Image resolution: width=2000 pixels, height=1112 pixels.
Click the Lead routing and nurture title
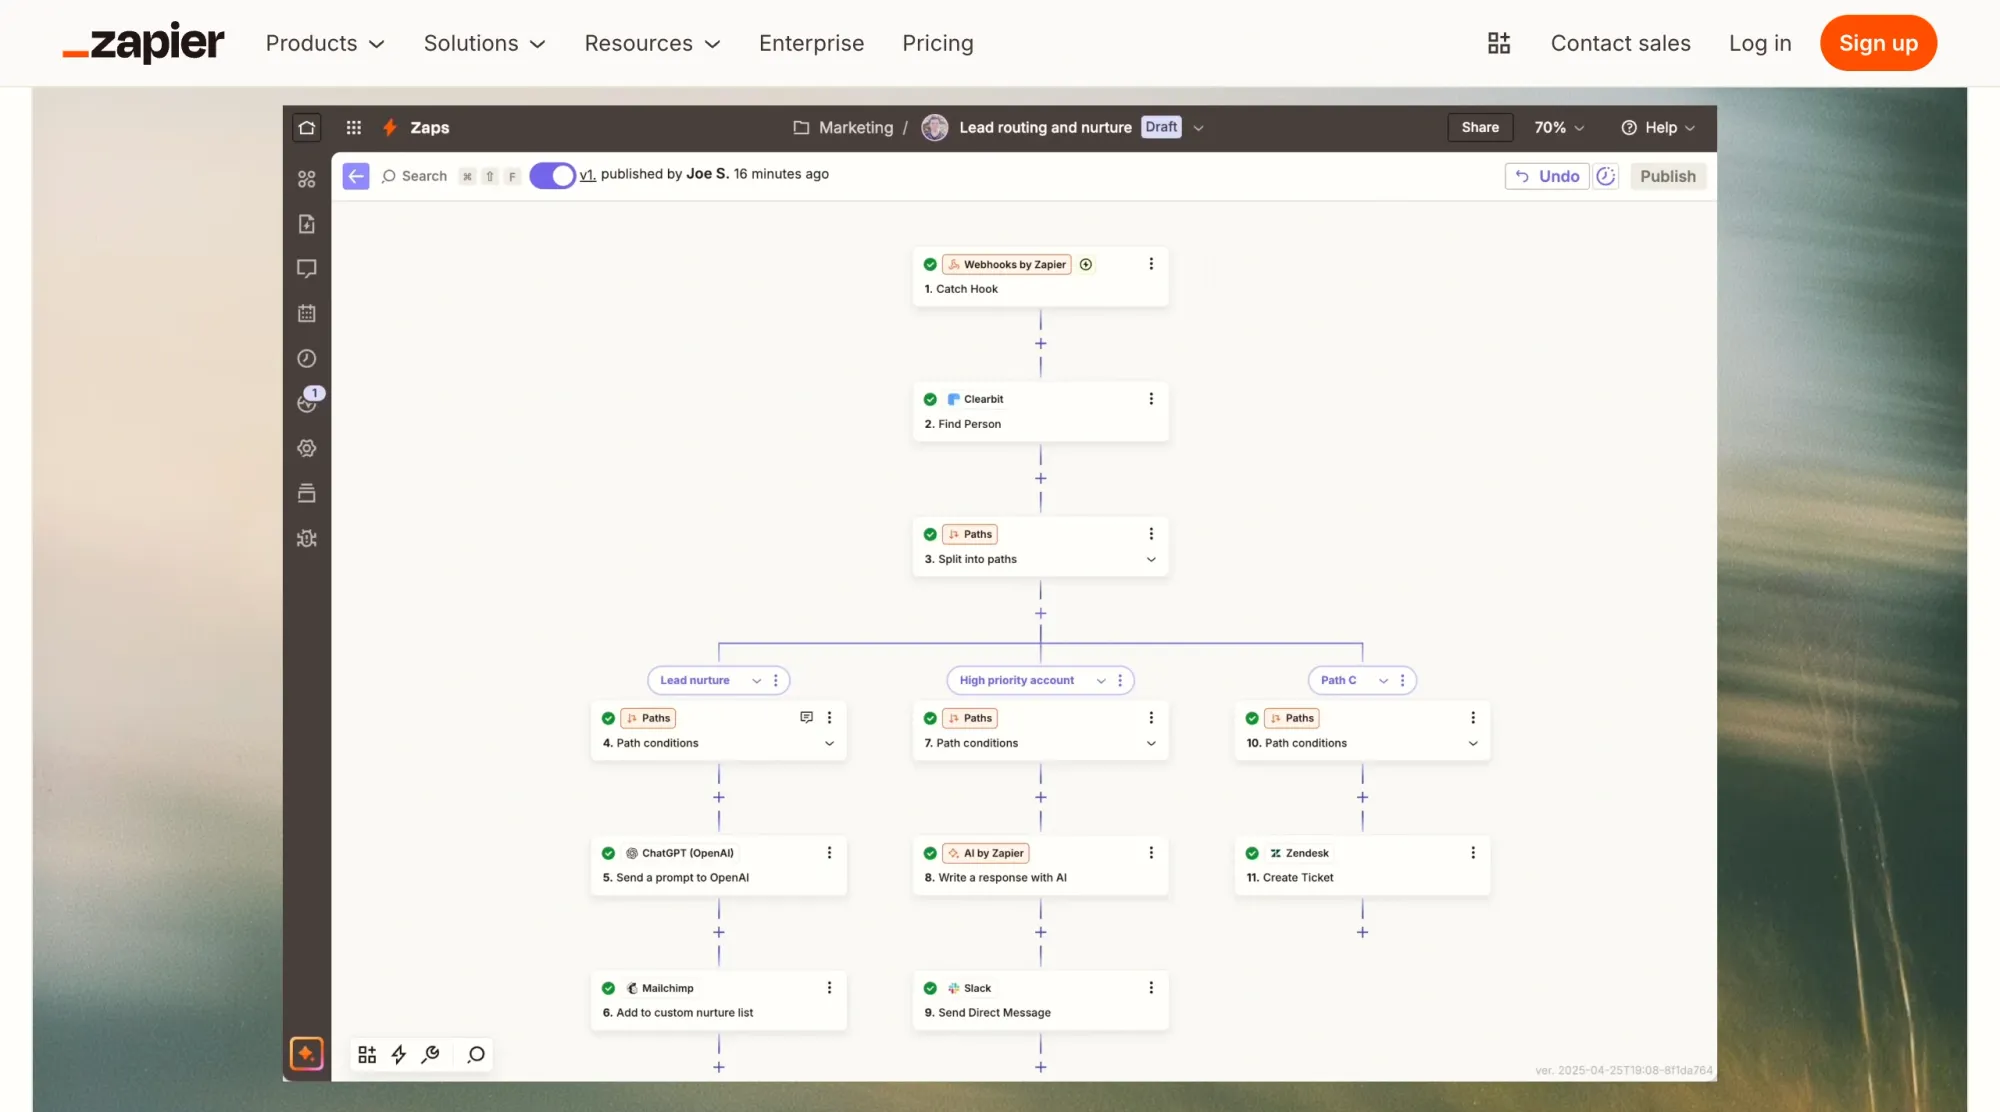pyautogui.click(x=1045, y=127)
